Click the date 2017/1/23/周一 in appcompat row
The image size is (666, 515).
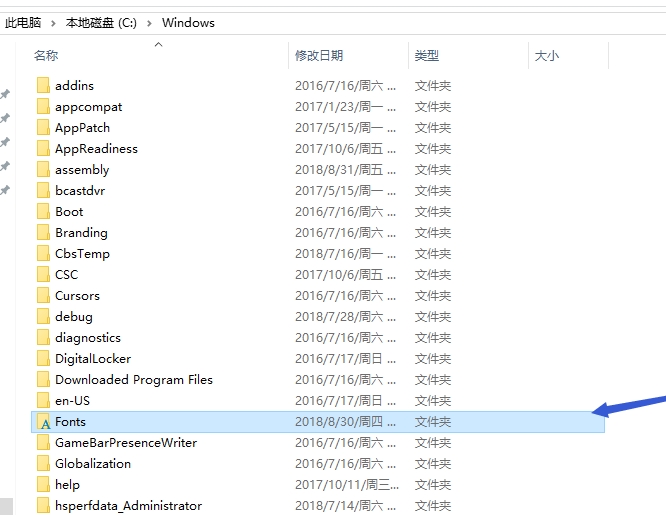click(x=345, y=106)
